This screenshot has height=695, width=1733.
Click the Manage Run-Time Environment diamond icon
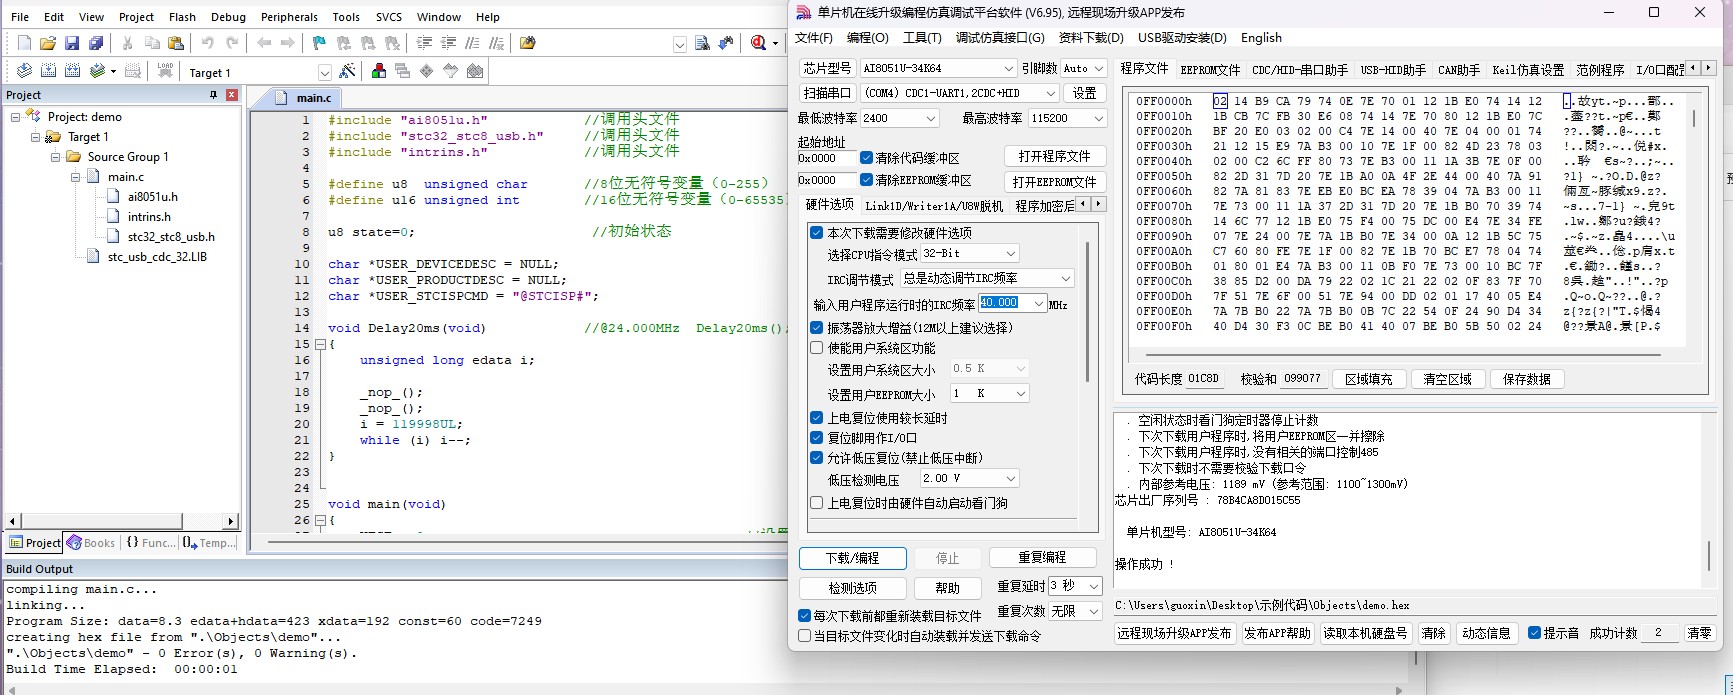[427, 71]
